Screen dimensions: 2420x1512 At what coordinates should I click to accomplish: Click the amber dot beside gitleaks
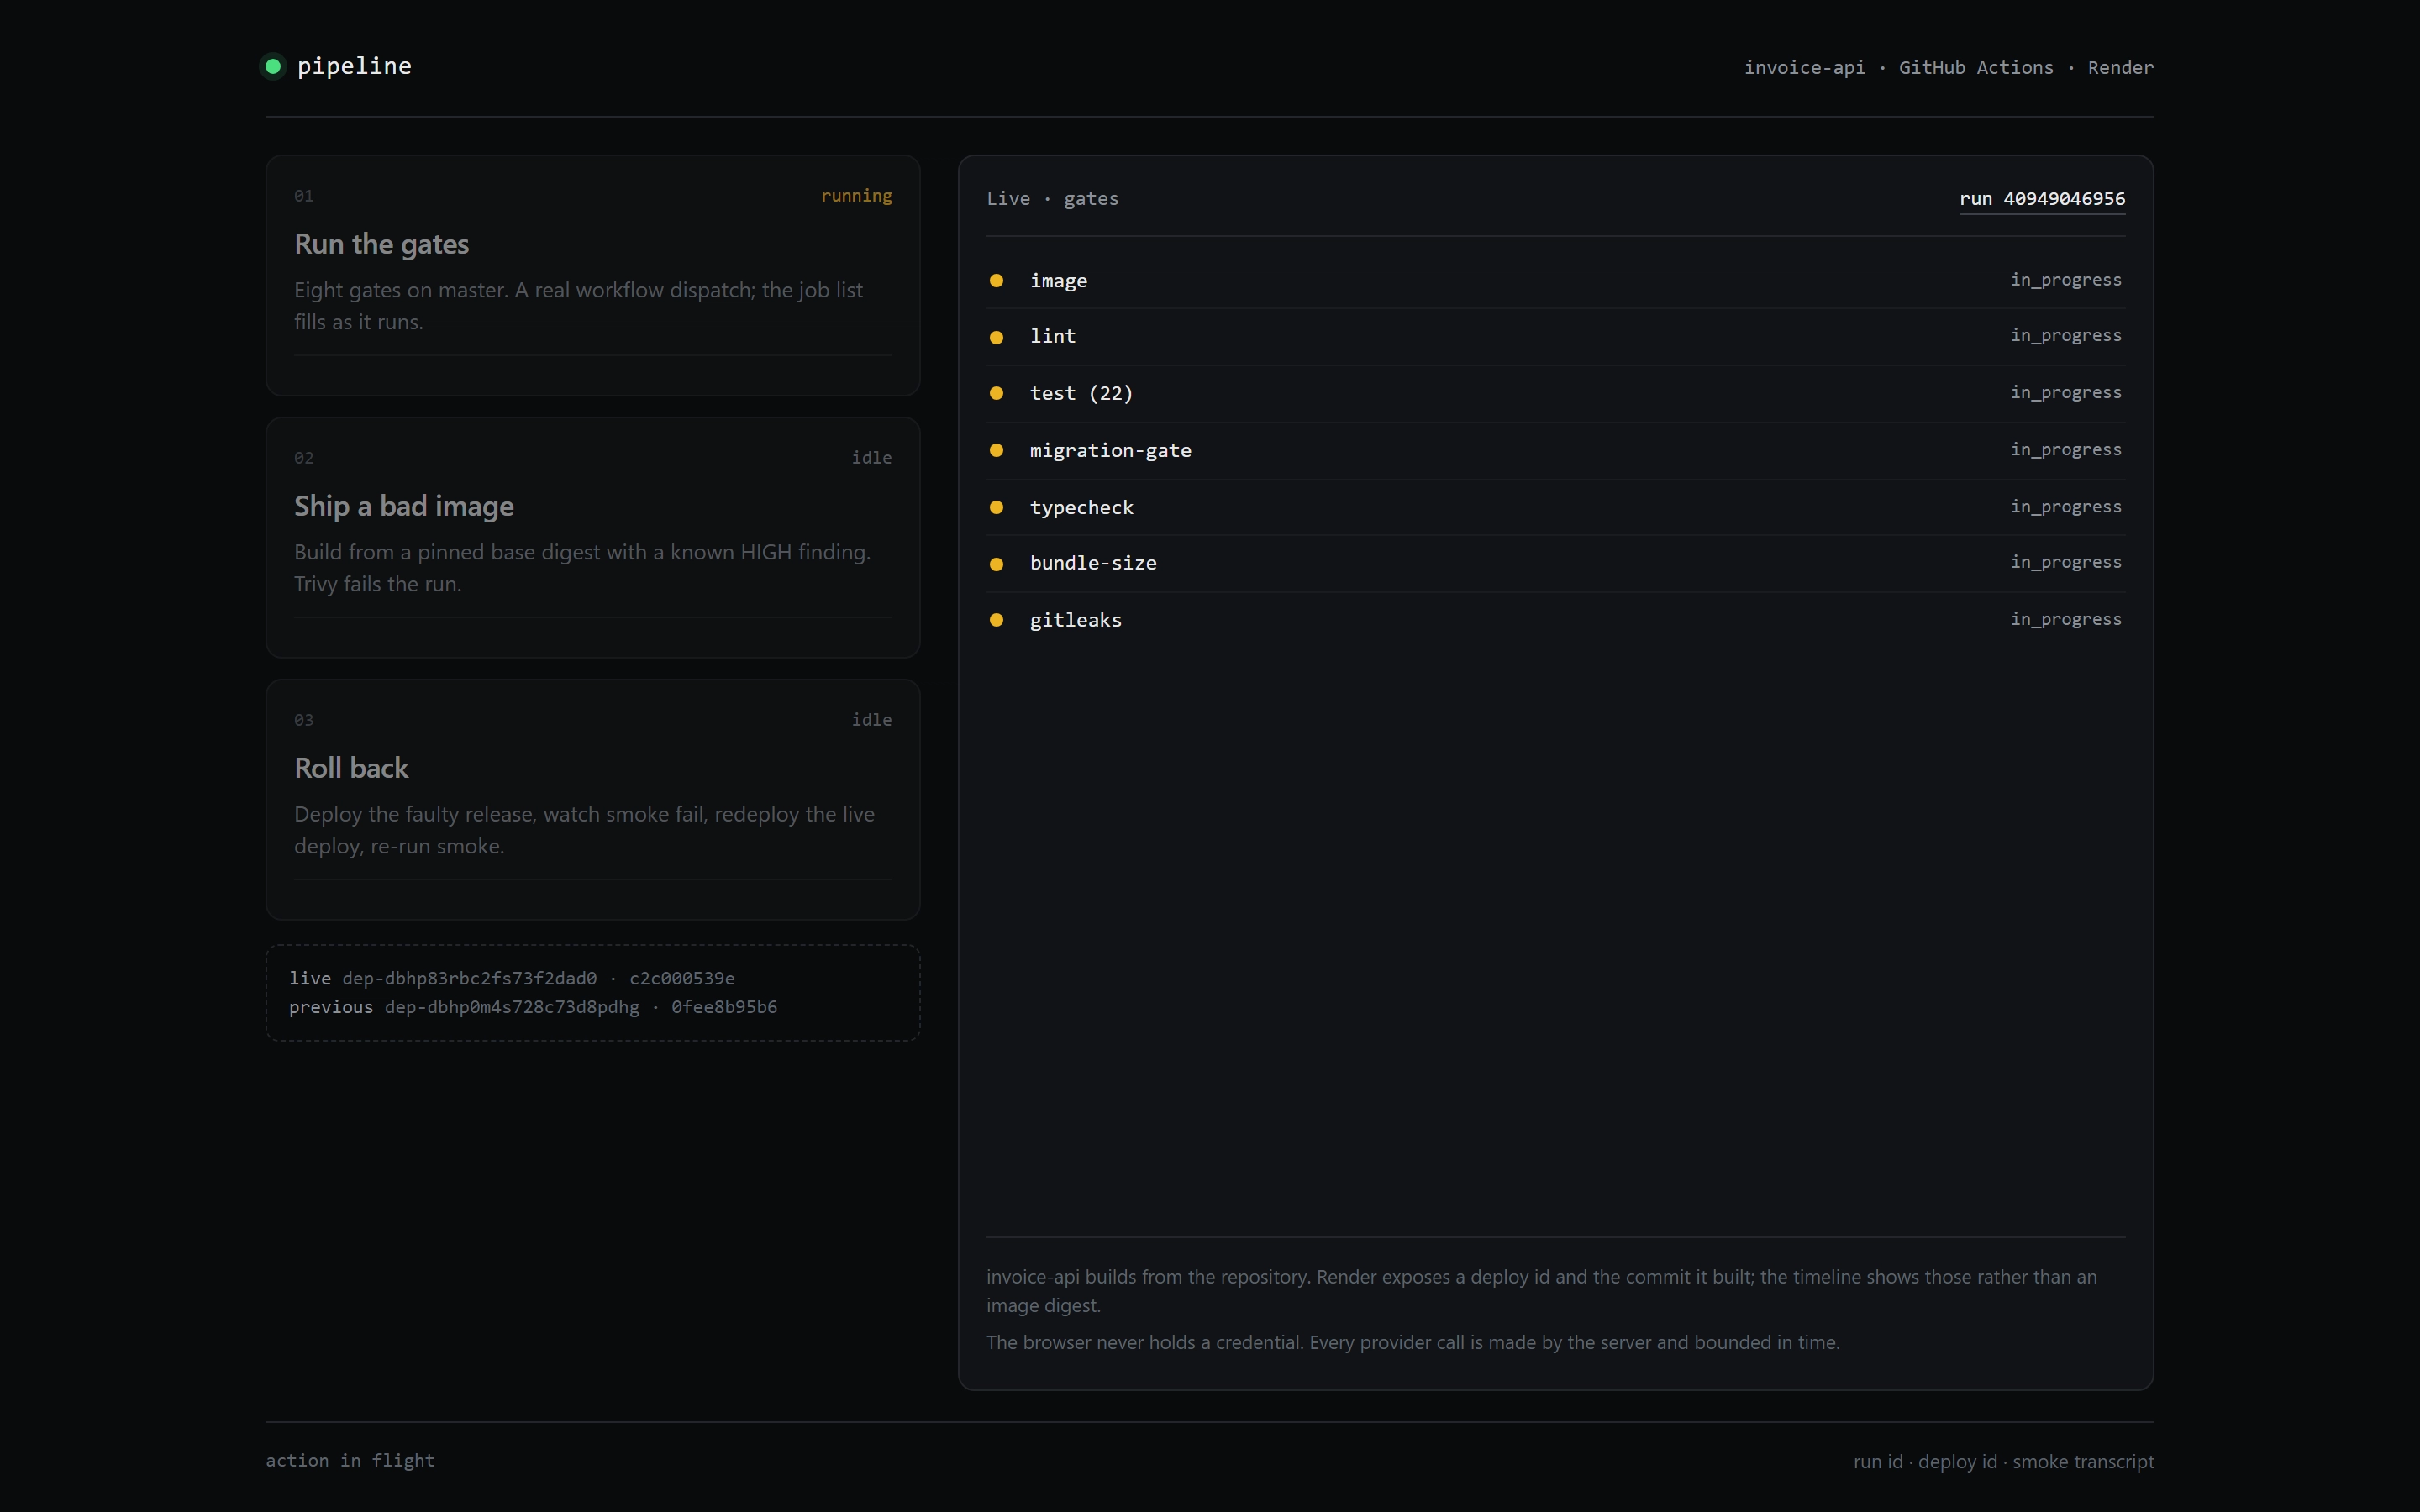tap(996, 620)
